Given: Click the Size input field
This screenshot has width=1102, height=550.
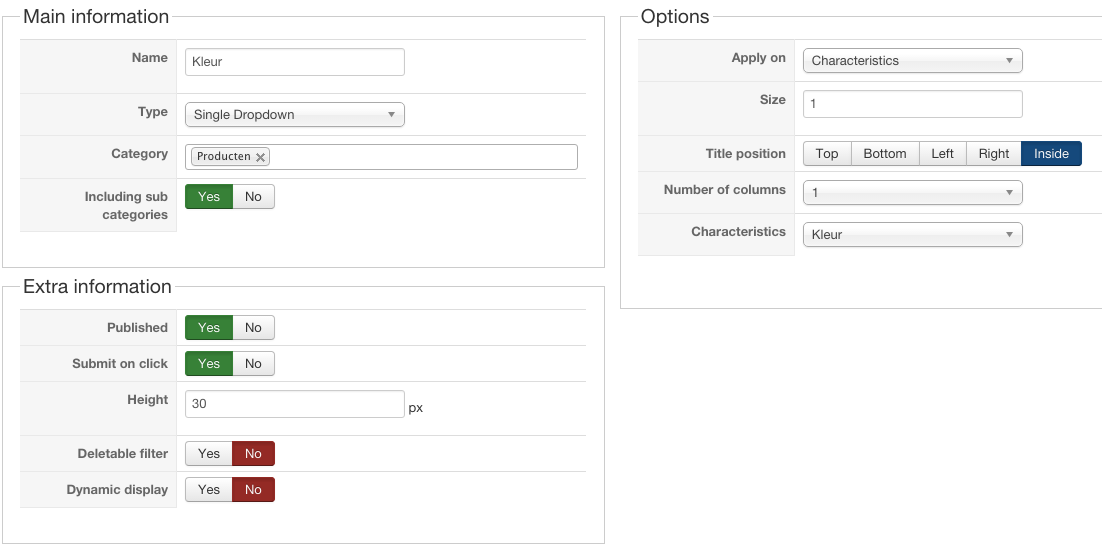Looking at the screenshot, I should click(912, 104).
